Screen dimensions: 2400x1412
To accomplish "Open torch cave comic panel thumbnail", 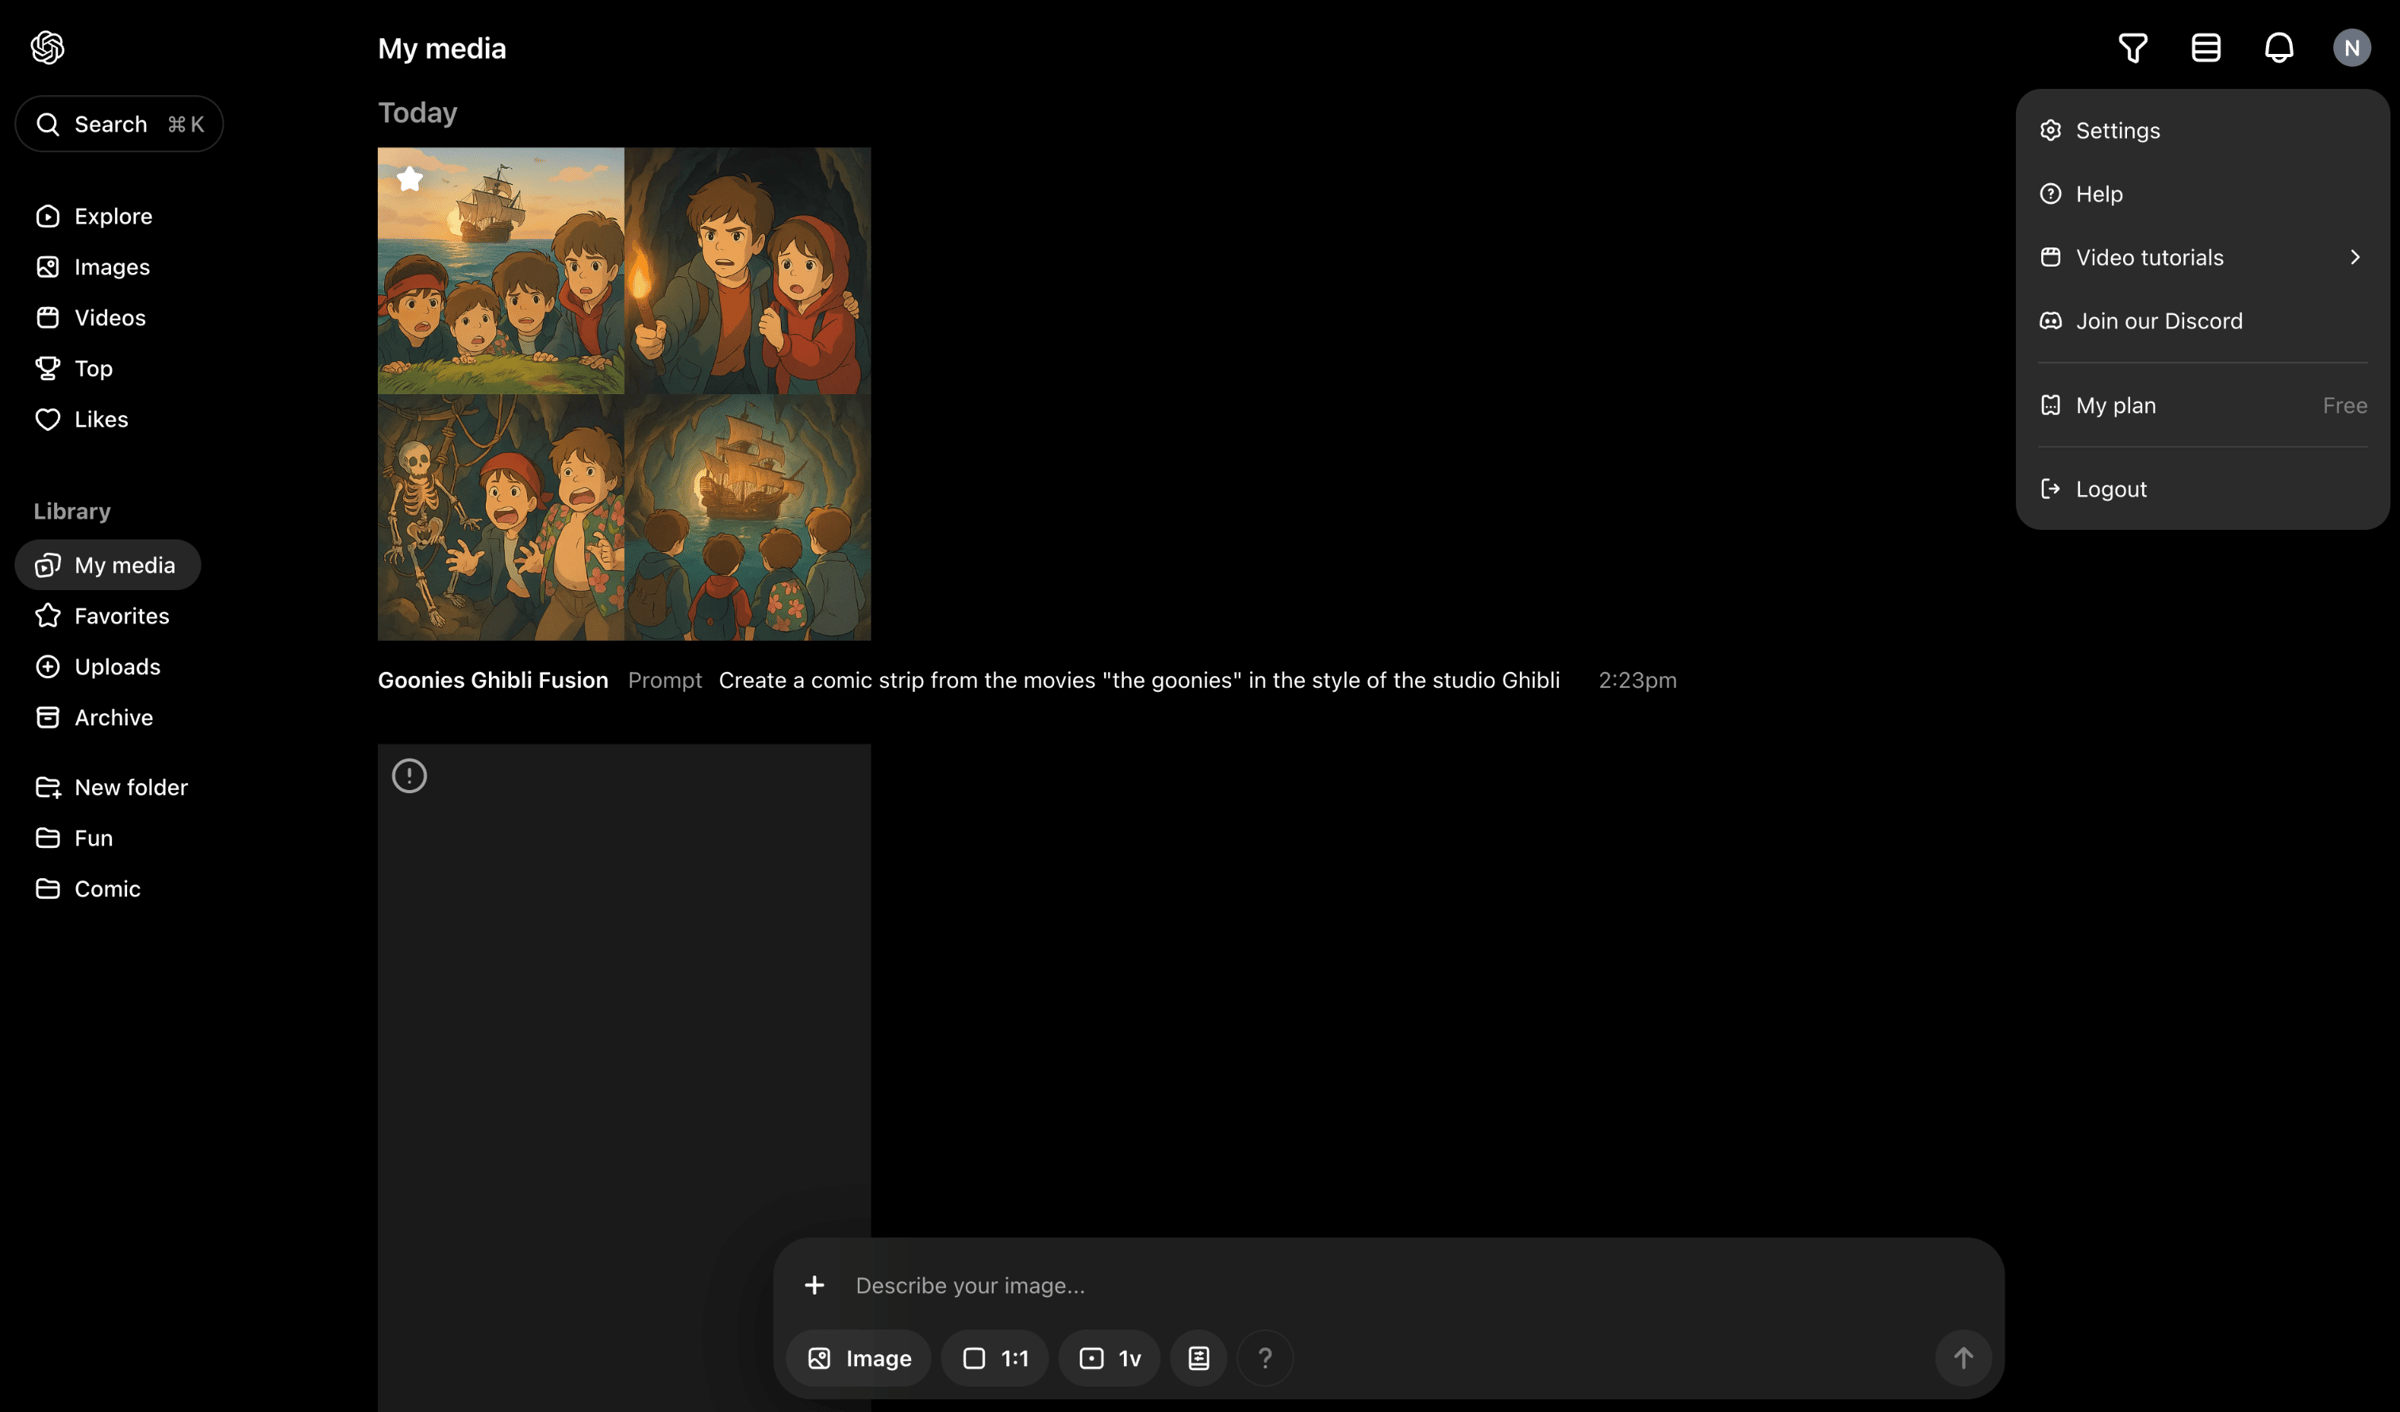I will point(748,271).
